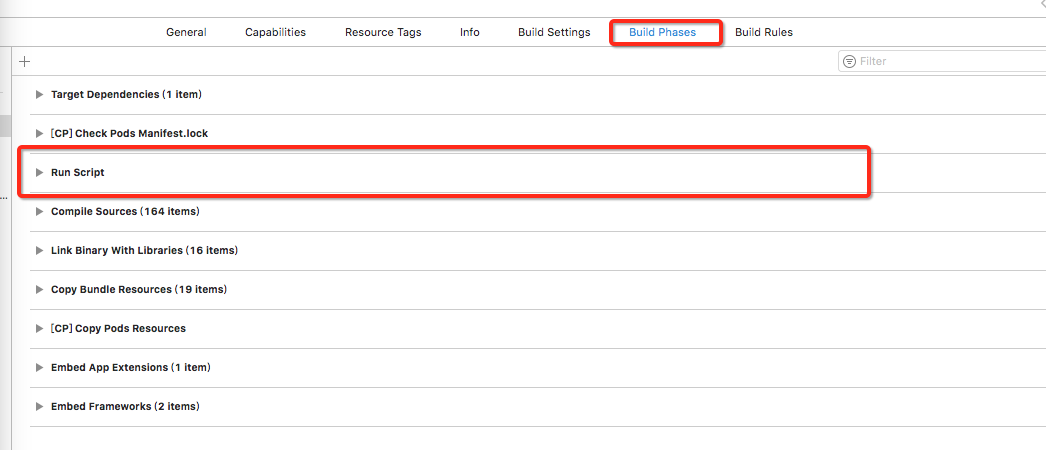1046x450 pixels.
Task: Open the Capabilities tab
Action: coord(276,32)
